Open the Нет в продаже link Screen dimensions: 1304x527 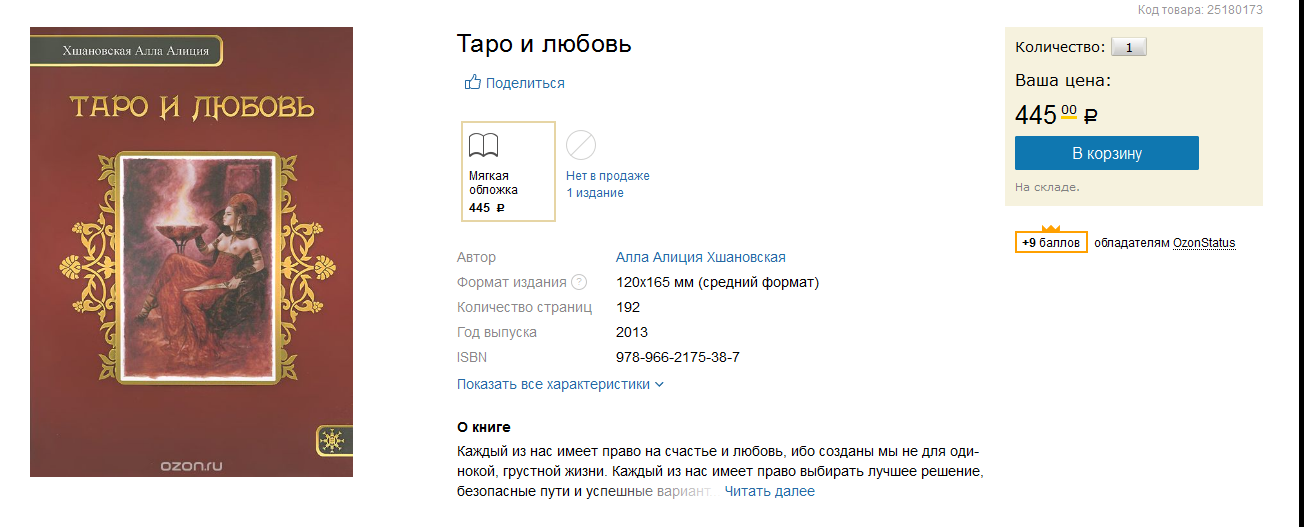click(608, 176)
